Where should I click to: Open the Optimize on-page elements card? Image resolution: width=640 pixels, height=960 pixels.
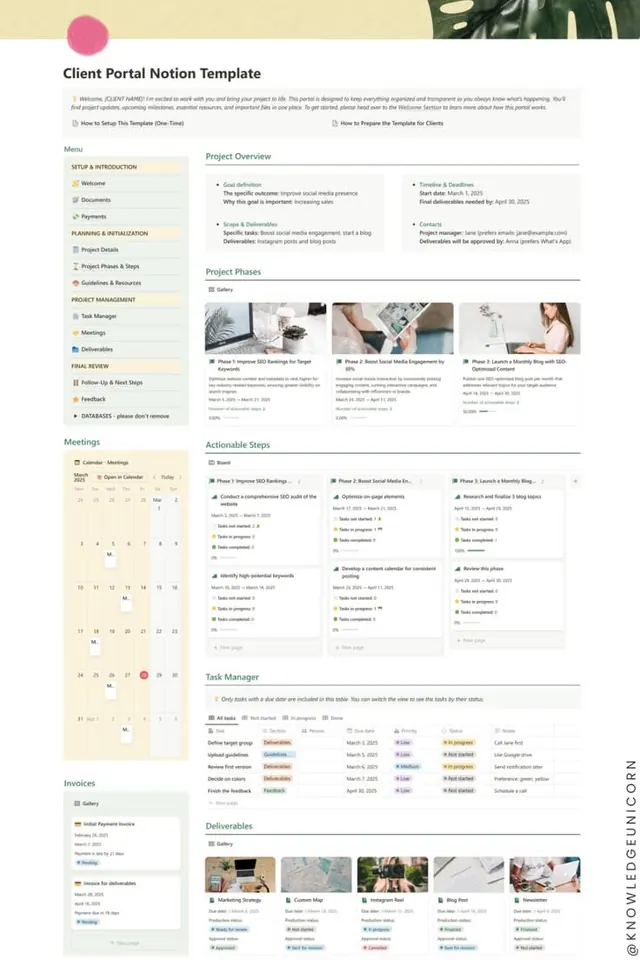(385, 522)
